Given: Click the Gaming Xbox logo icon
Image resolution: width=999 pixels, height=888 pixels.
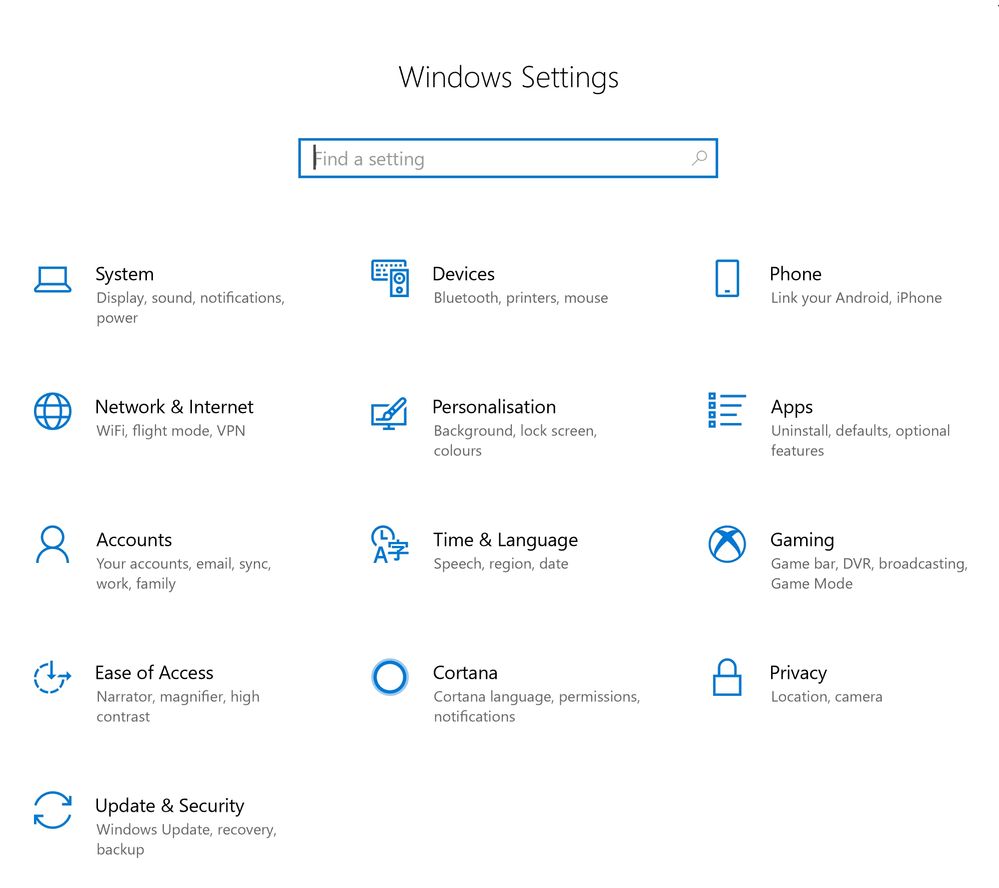Looking at the screenshot, I should [x=727, y=544].
